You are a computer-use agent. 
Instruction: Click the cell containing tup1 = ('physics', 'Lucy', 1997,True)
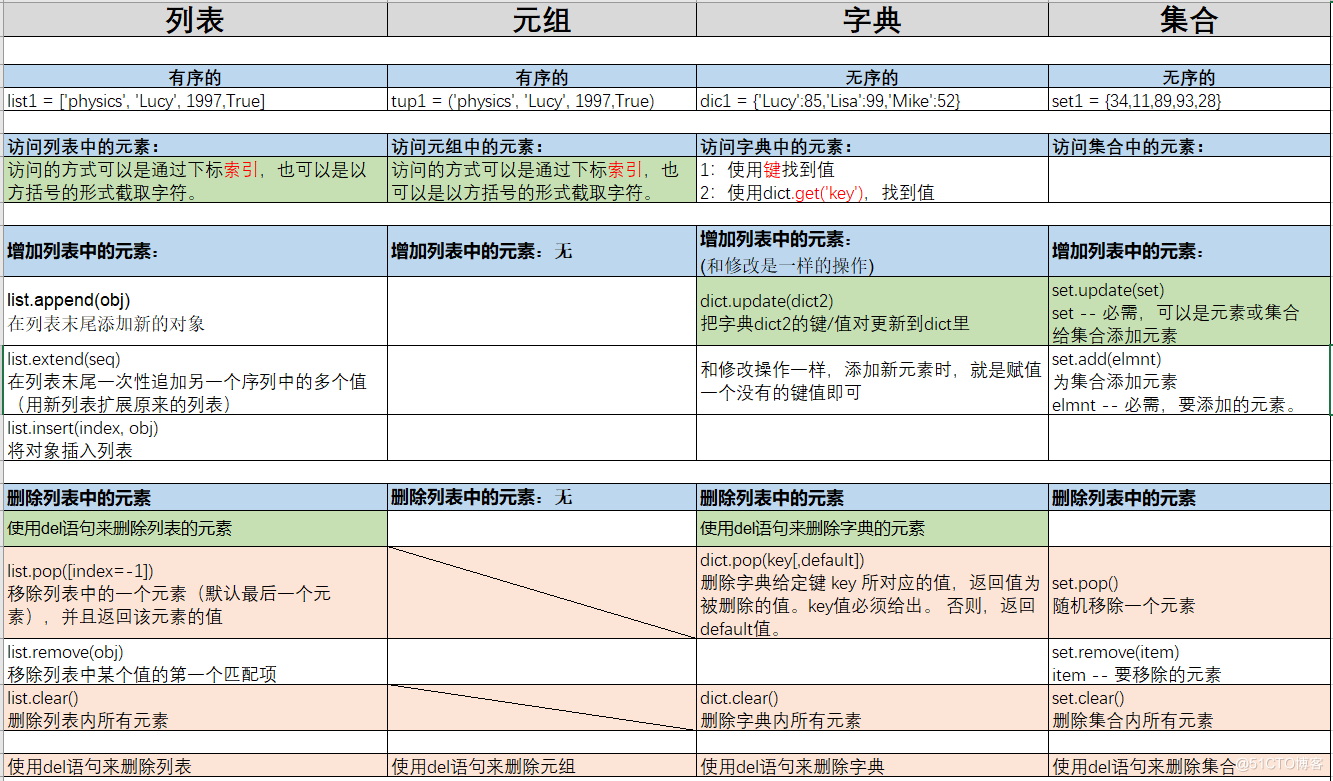point(542,100)
